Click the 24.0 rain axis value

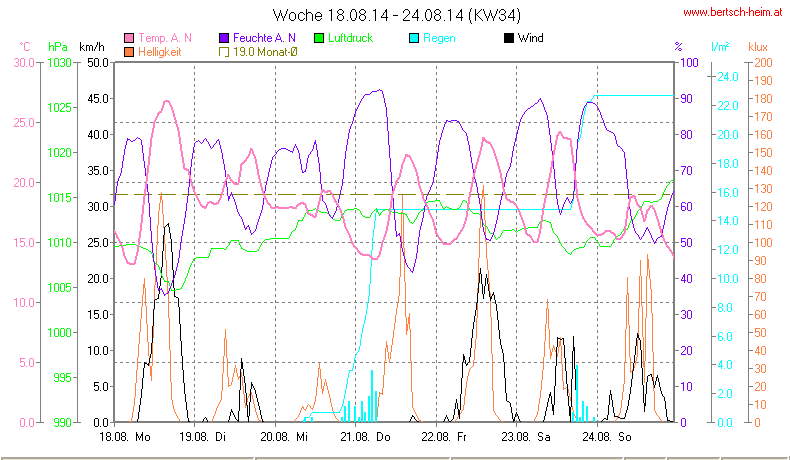point(728,77)
